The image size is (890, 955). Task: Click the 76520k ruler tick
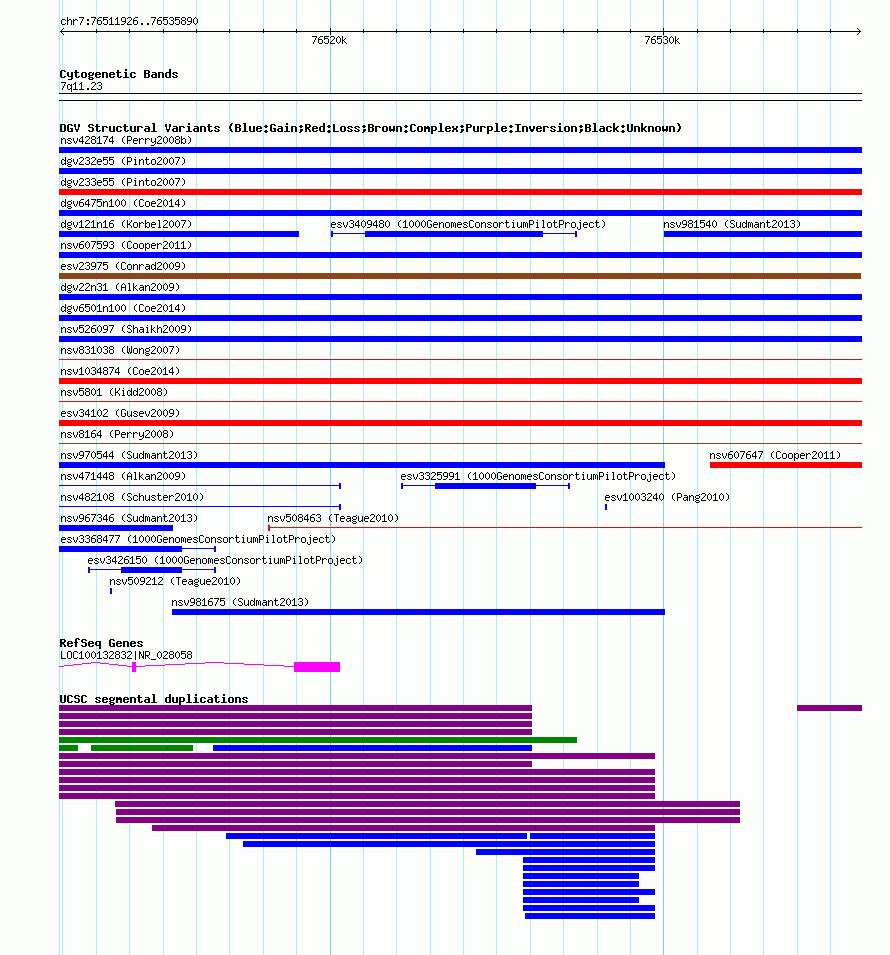click(329, 40)
